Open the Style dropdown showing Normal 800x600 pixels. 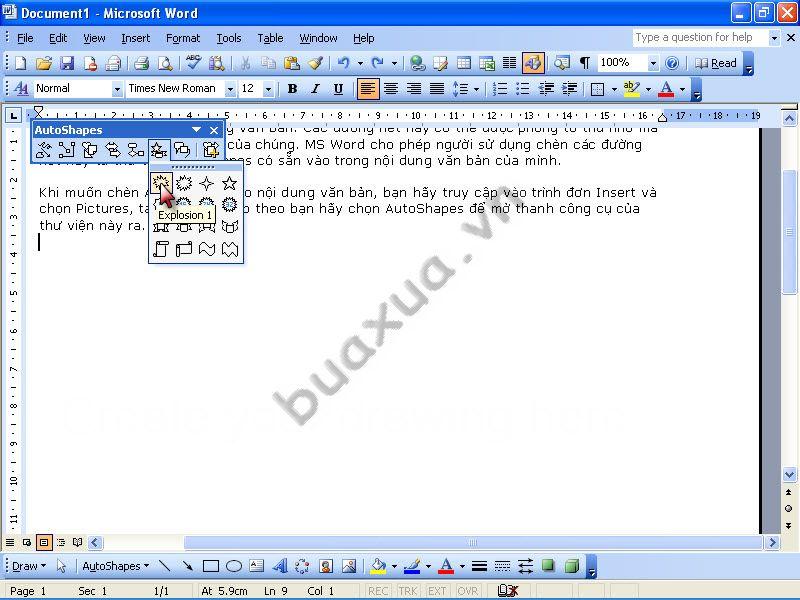(117, 89)
